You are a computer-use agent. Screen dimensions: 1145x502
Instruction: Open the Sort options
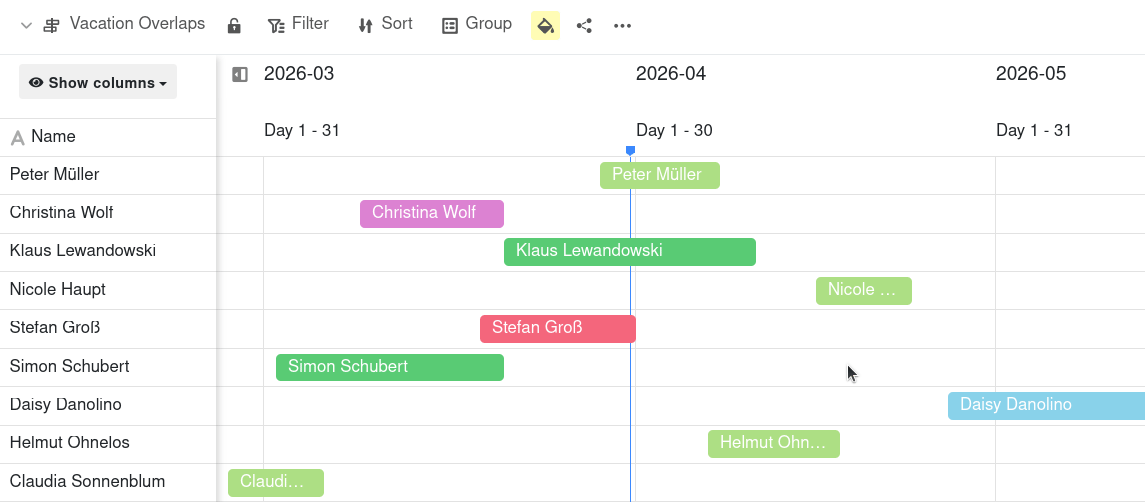point(385,25)
